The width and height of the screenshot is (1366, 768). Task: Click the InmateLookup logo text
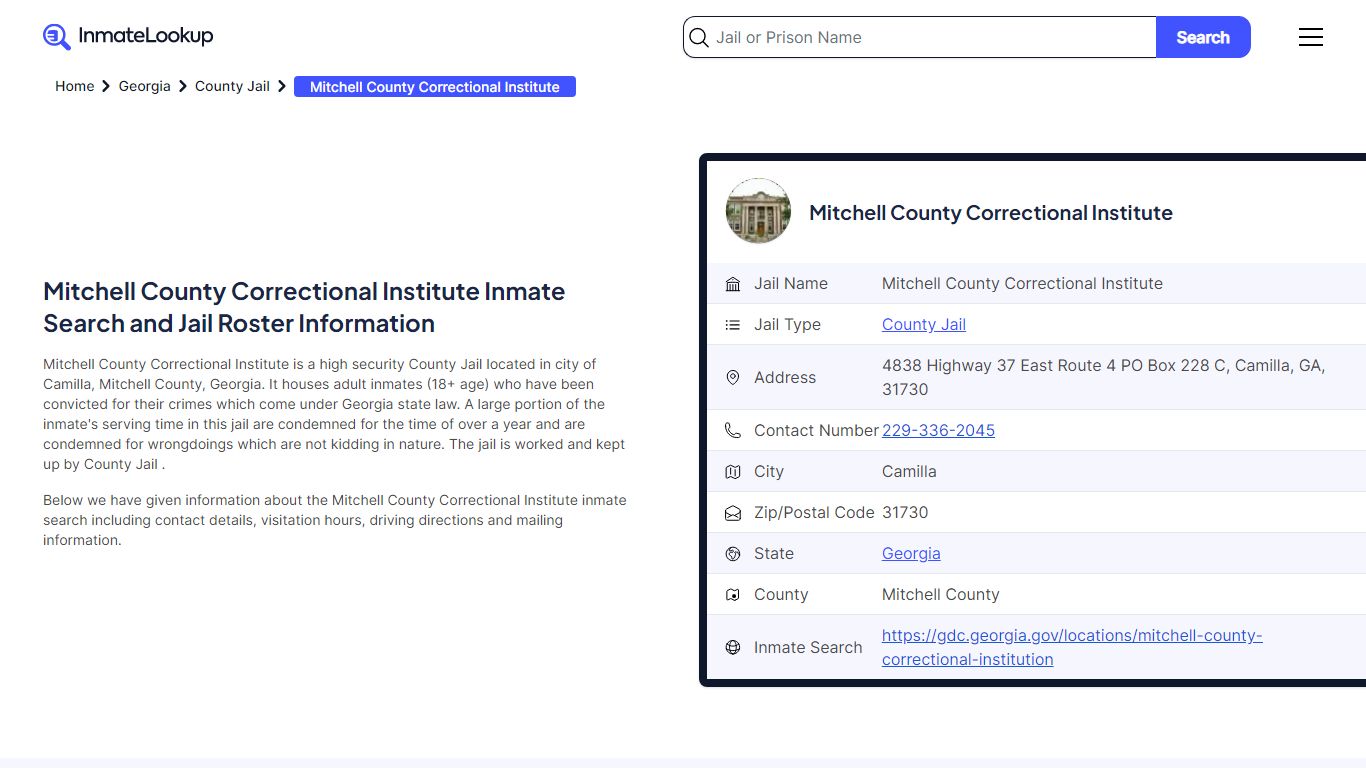tap(146, 36)
